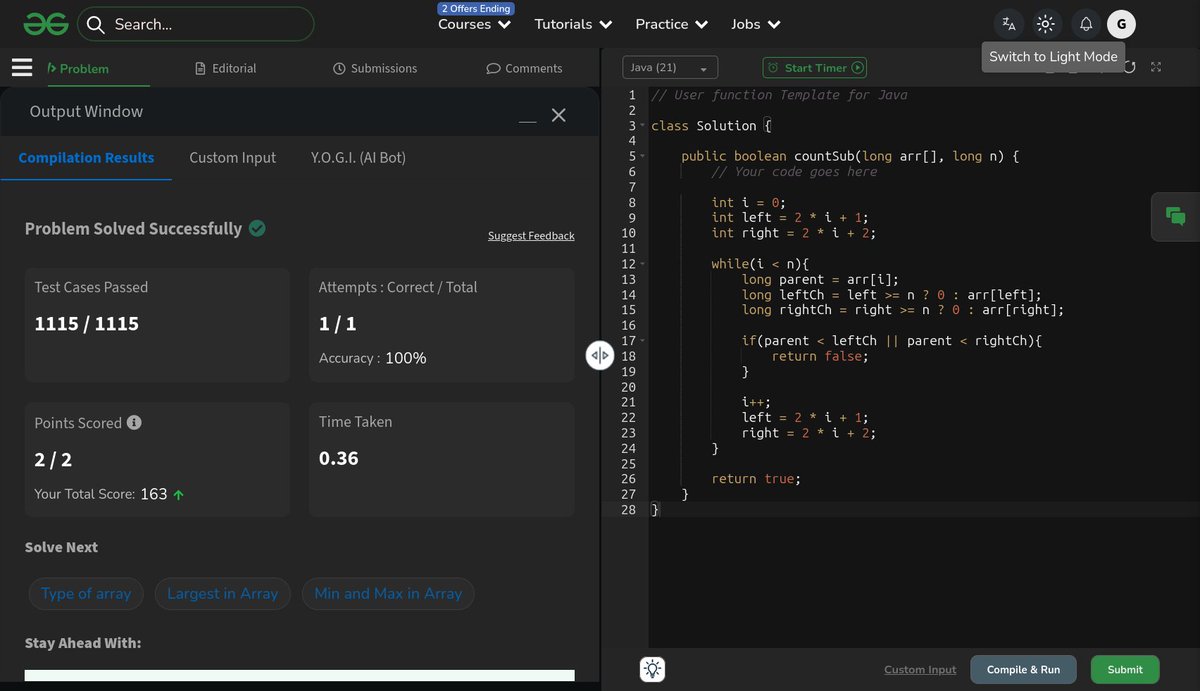Image resolution: width=1200 pixels, height=691 pixels.
Task: Collapse code fold at line 5
Action: pyautogui.click(x=643, y=156)
